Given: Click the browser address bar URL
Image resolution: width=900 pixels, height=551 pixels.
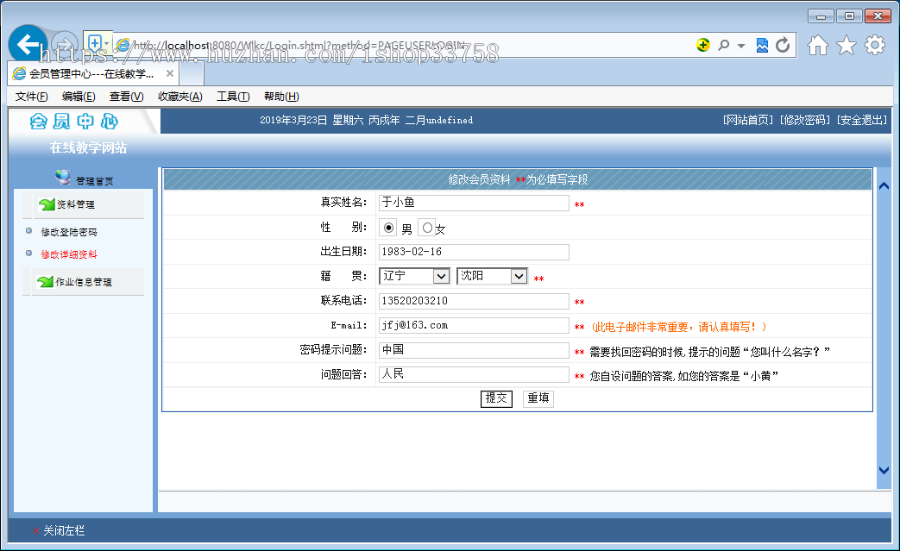Looking at the screenshot, I should tap(298, 45).
